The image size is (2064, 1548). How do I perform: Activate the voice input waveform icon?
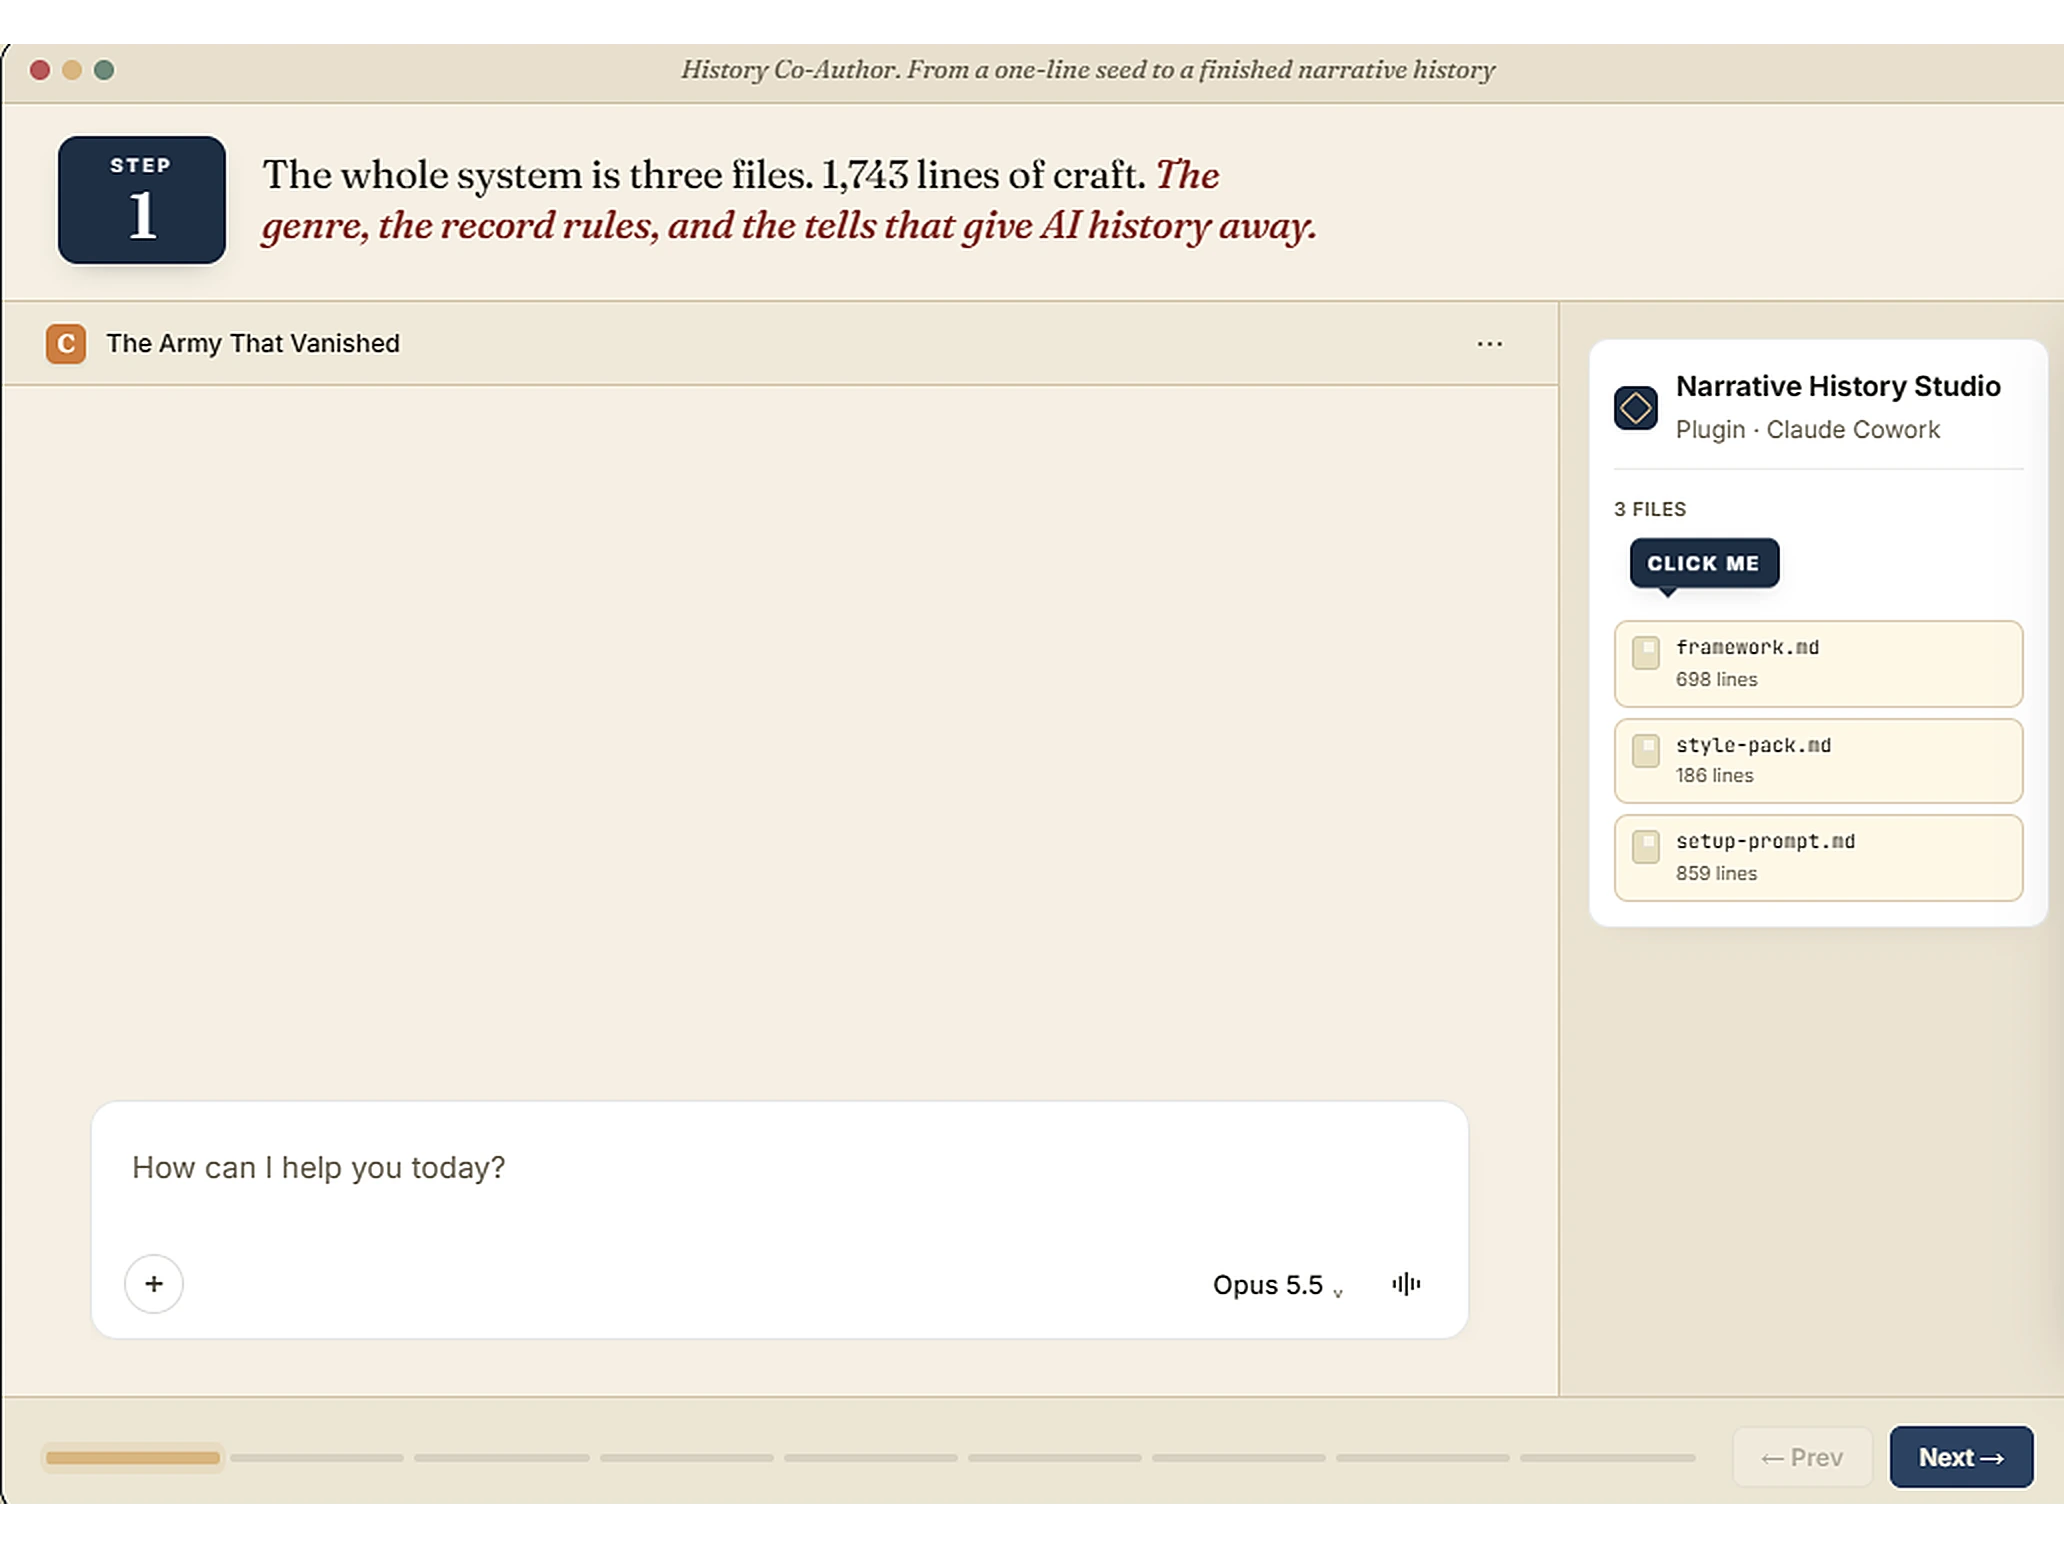(x=1405, y=1283)
